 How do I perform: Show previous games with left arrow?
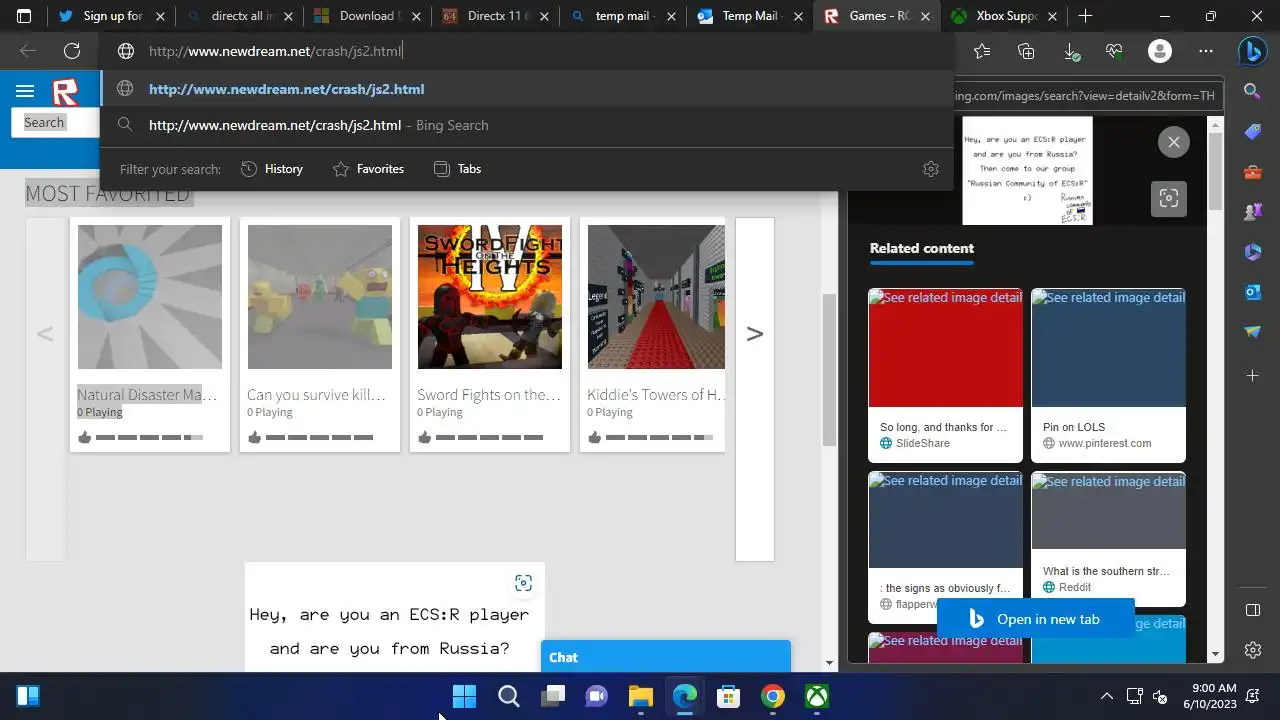pyautogui.click(x=45, y=334)
